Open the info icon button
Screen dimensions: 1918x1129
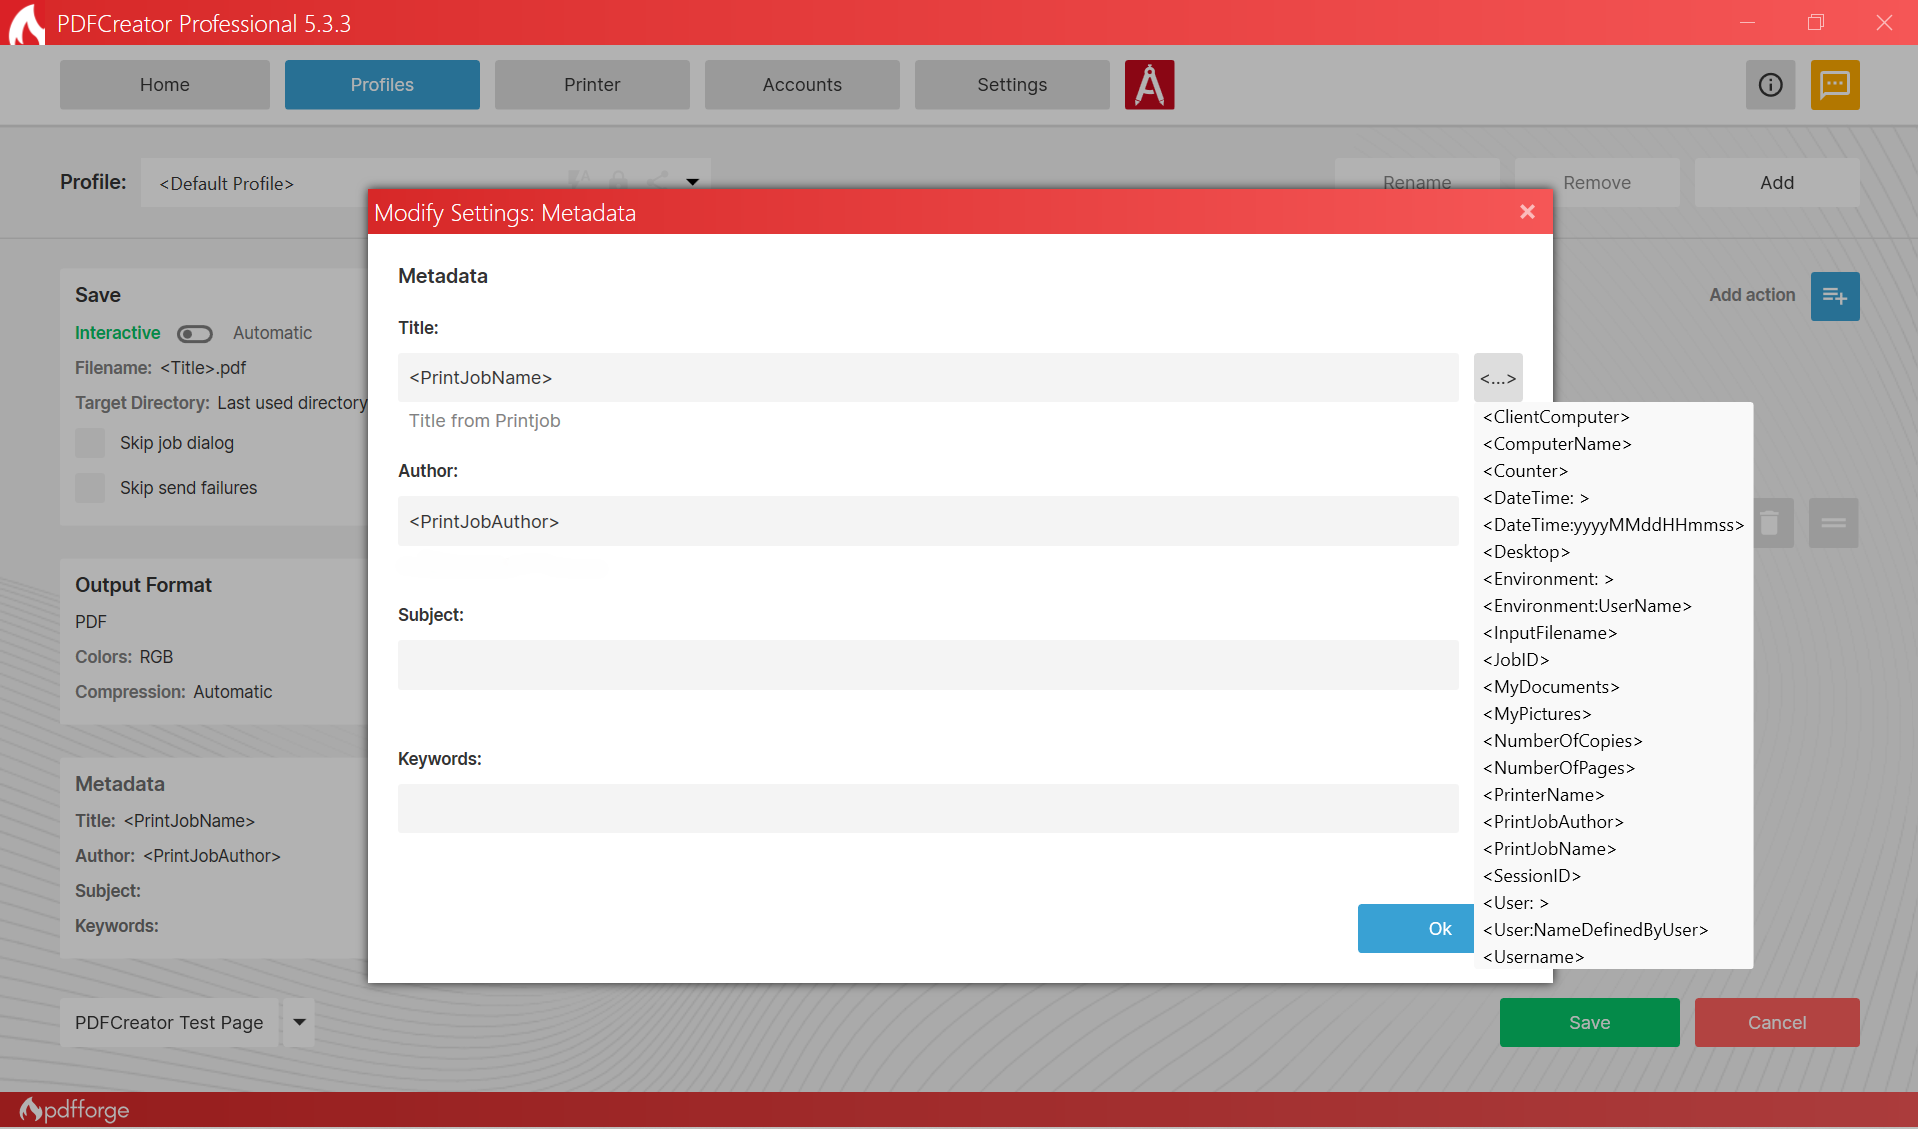1770,85
